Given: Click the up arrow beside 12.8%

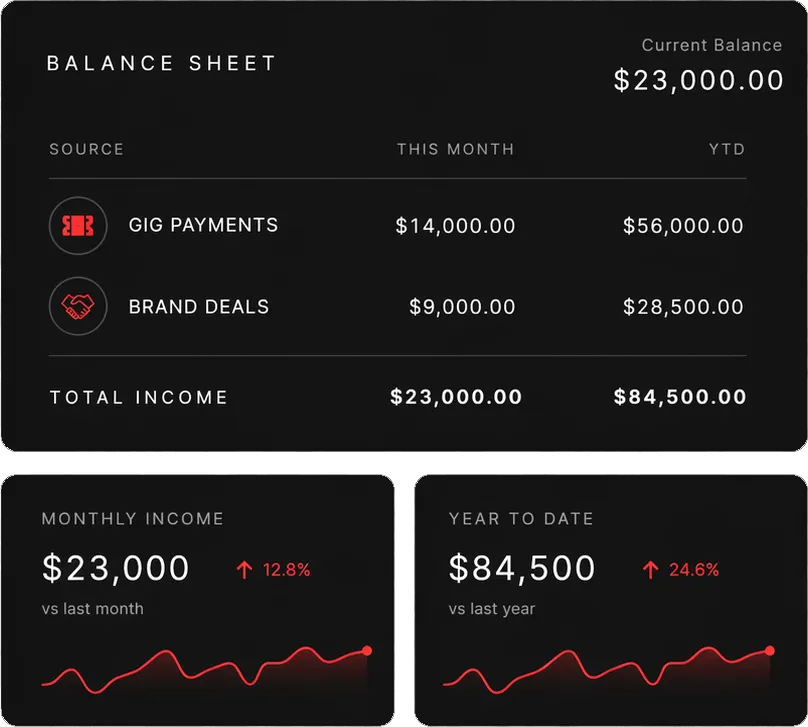Looking at the screenshot, I should (244, 570).
